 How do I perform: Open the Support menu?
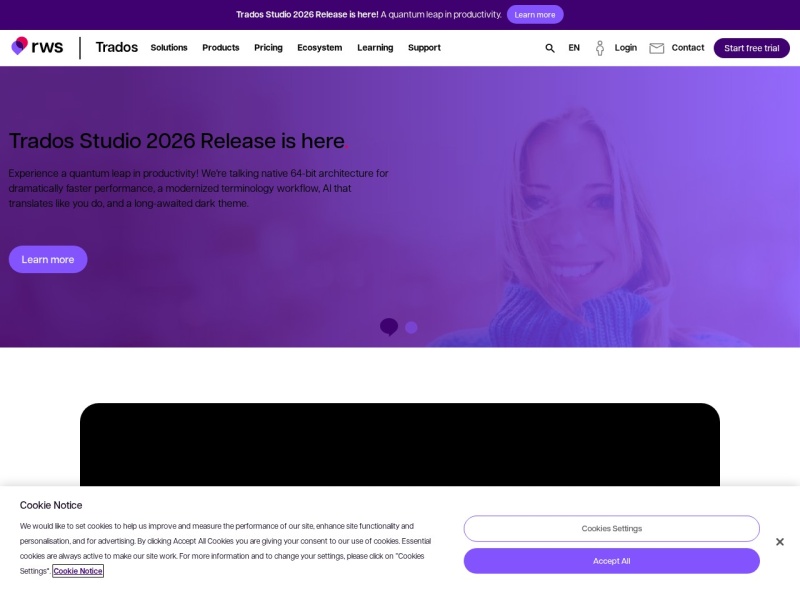[424, 47]
